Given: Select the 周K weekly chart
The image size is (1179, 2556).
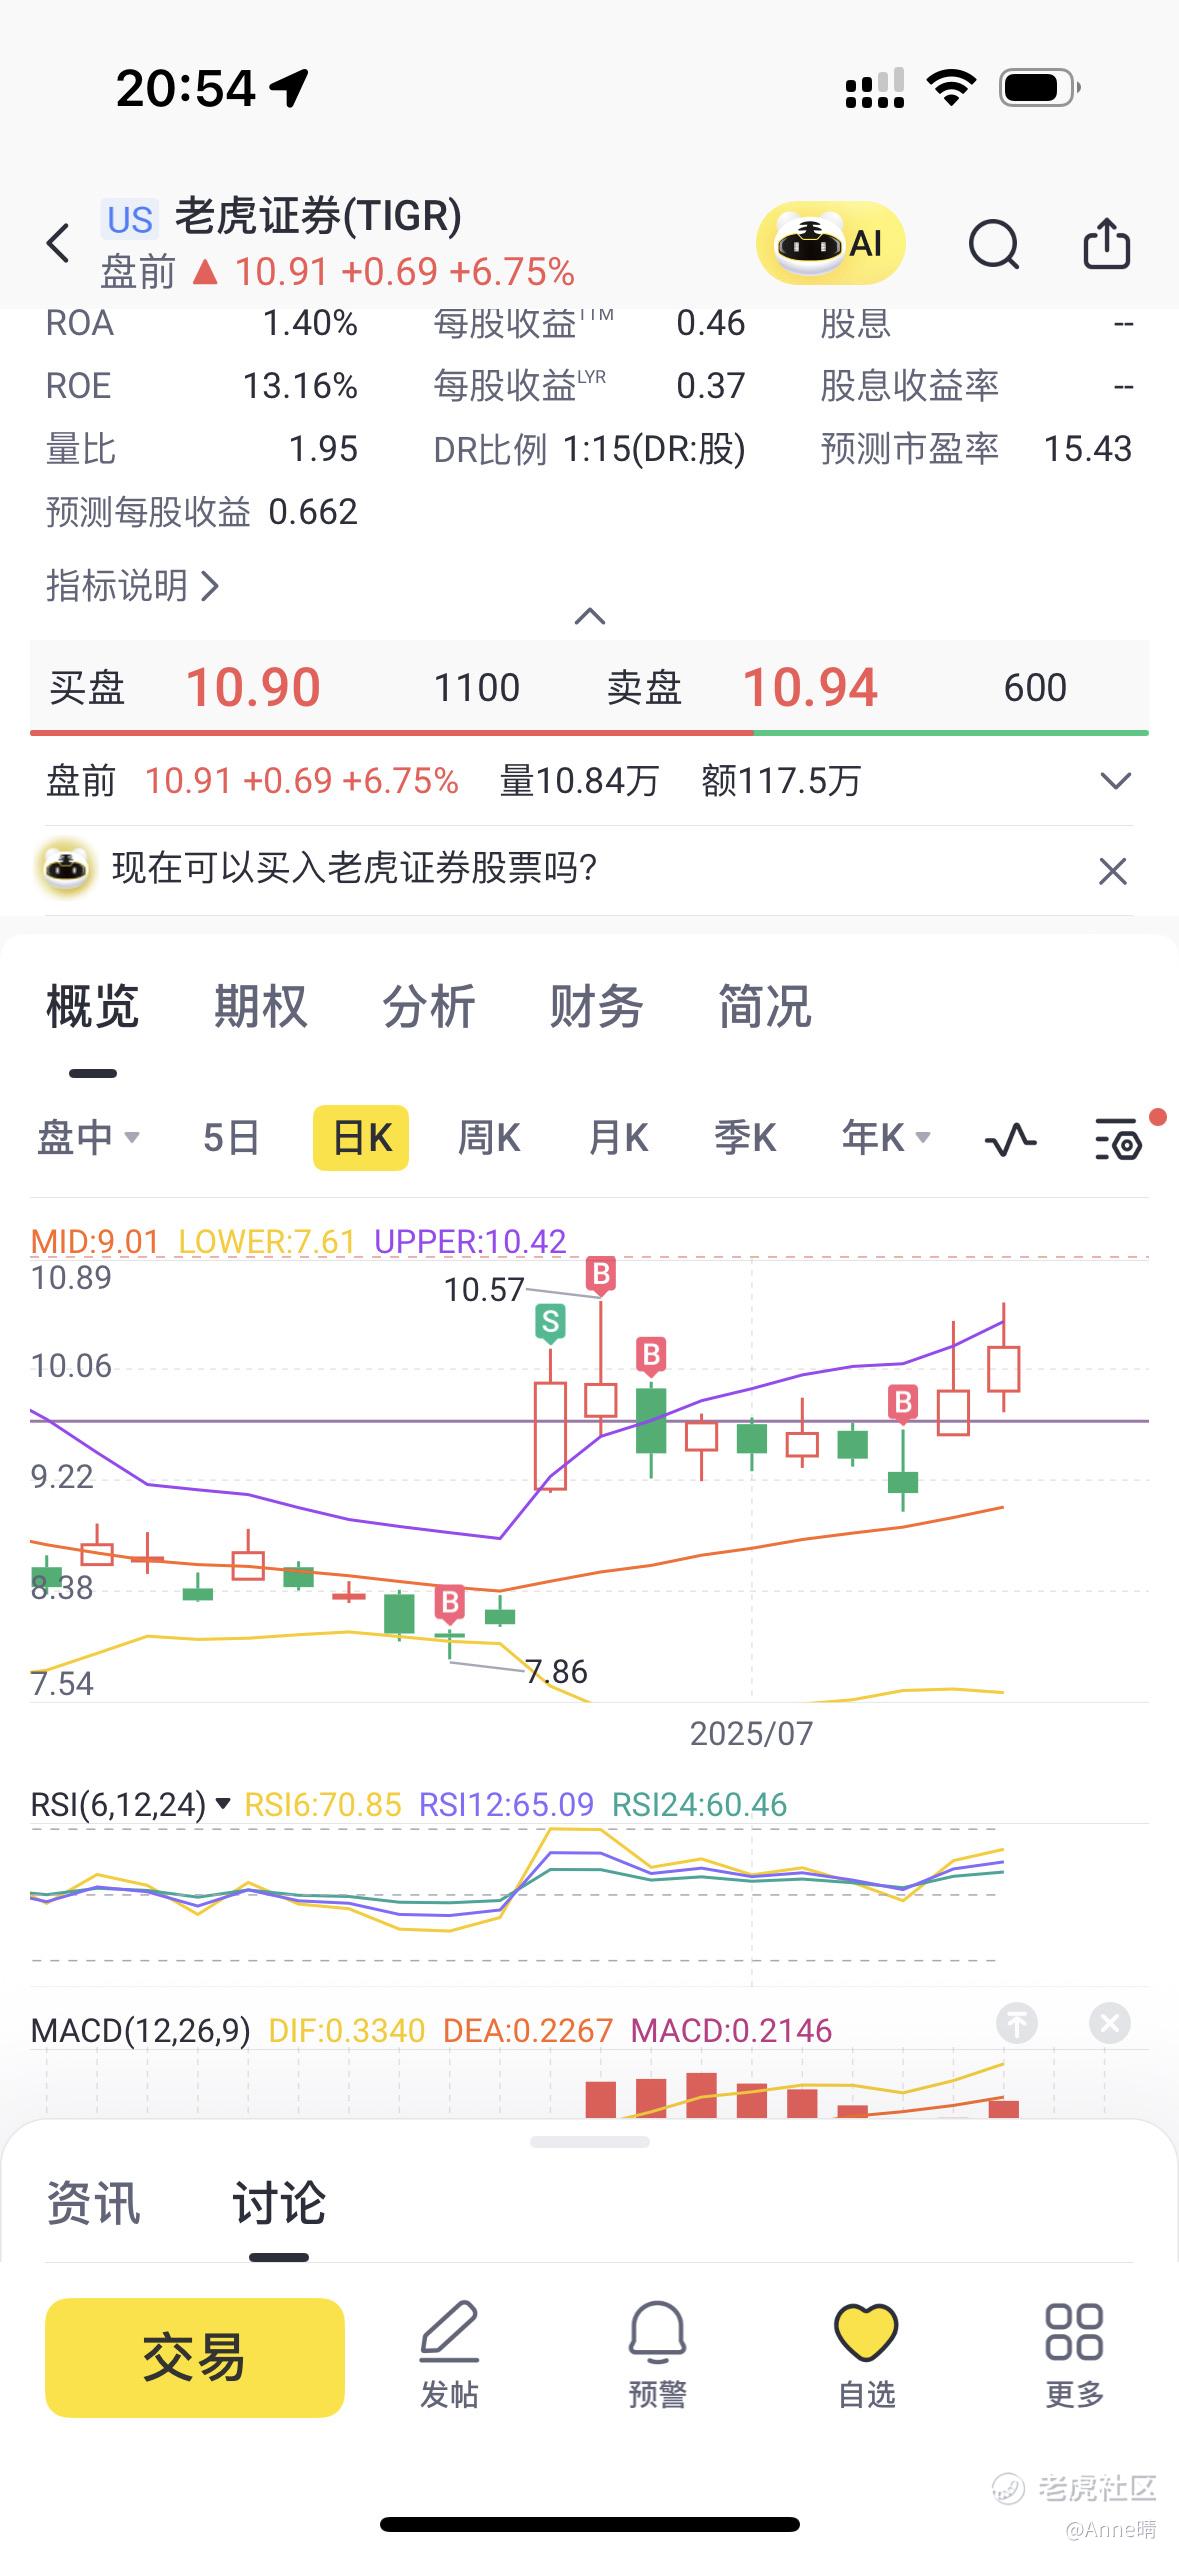Looking at the screenshot, I should (488, 1138).
